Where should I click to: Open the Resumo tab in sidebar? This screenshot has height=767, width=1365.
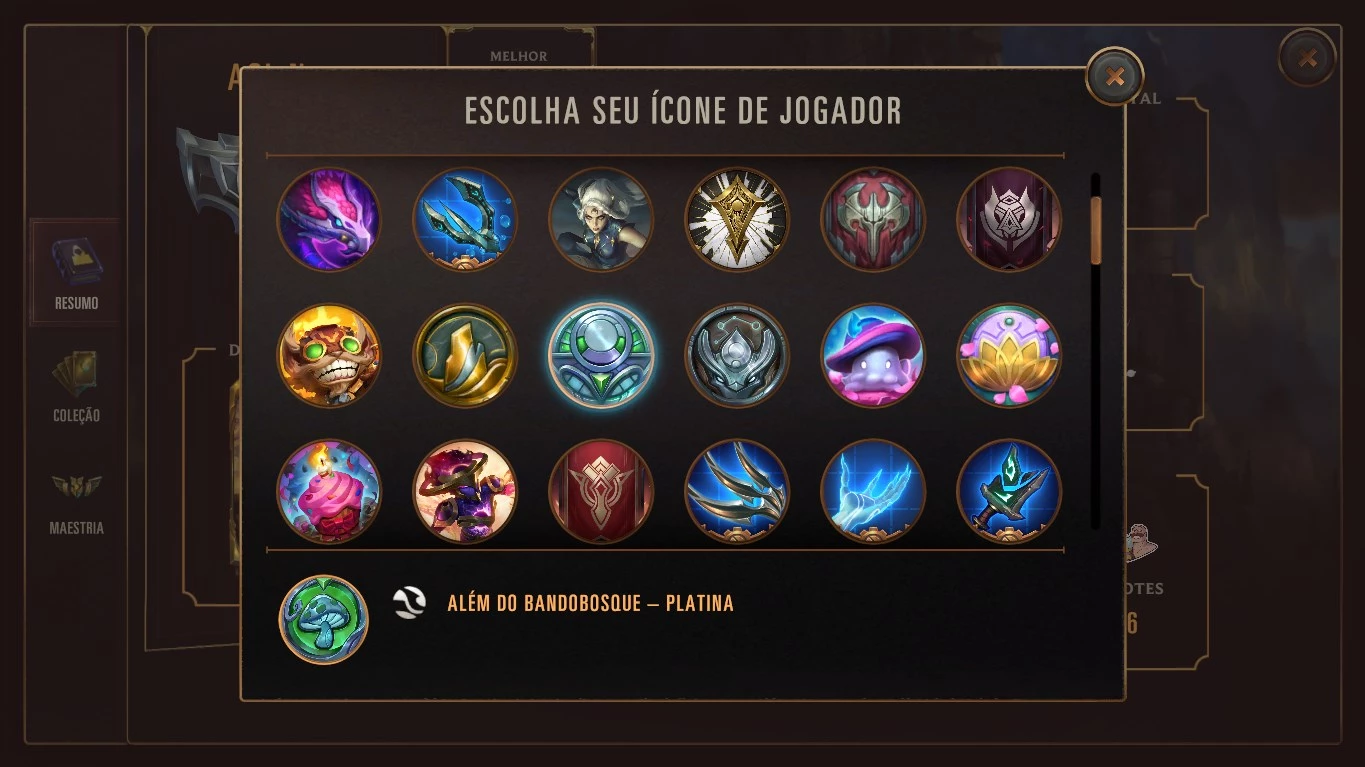[x=76, y=272]
